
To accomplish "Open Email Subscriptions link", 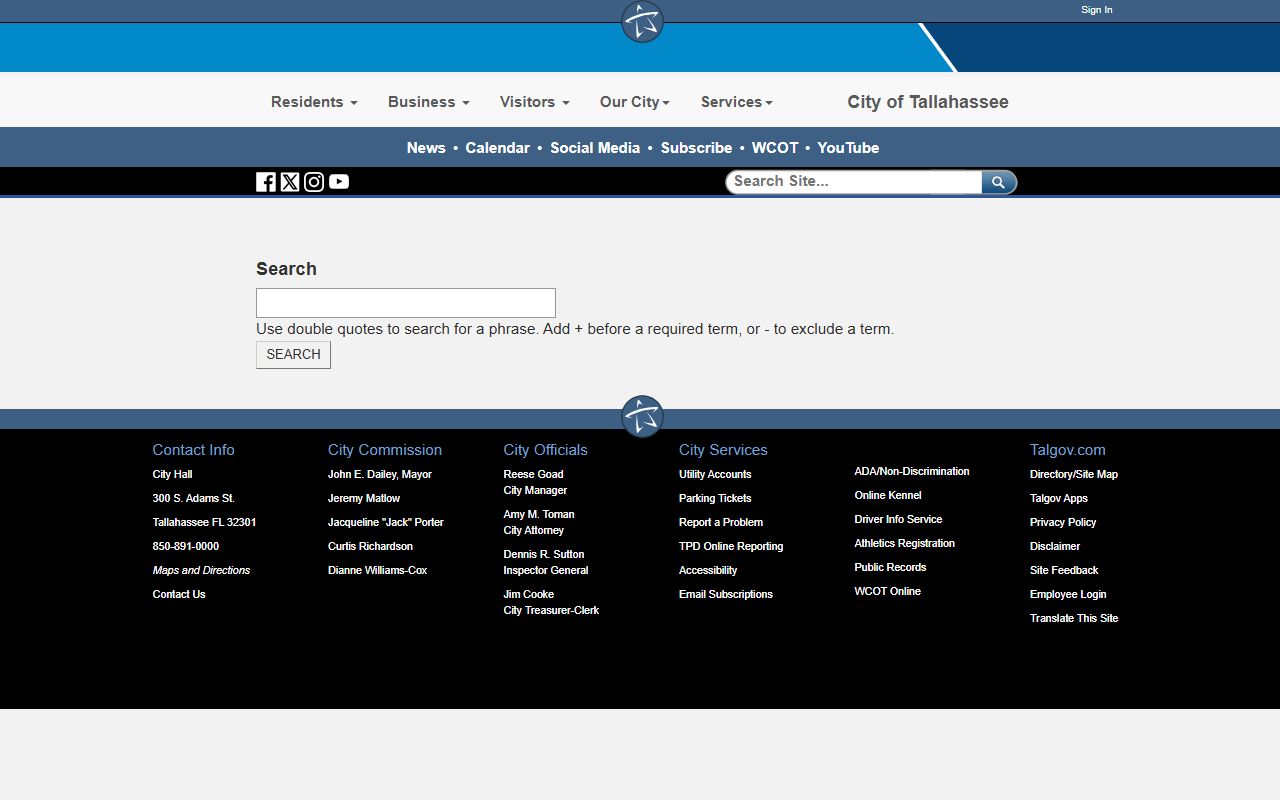I will [x=726, y=594].
